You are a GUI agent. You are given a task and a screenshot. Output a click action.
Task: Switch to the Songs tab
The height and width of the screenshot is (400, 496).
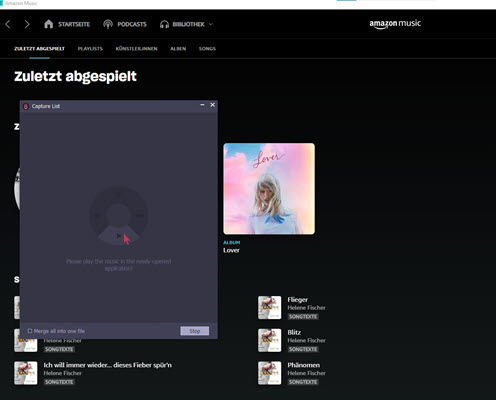click(207, 49)
